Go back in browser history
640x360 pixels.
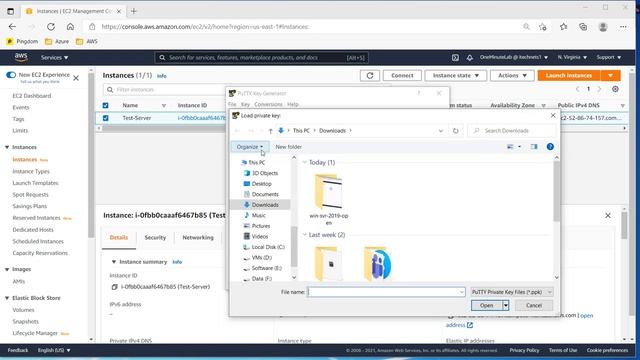pos(12,27)
